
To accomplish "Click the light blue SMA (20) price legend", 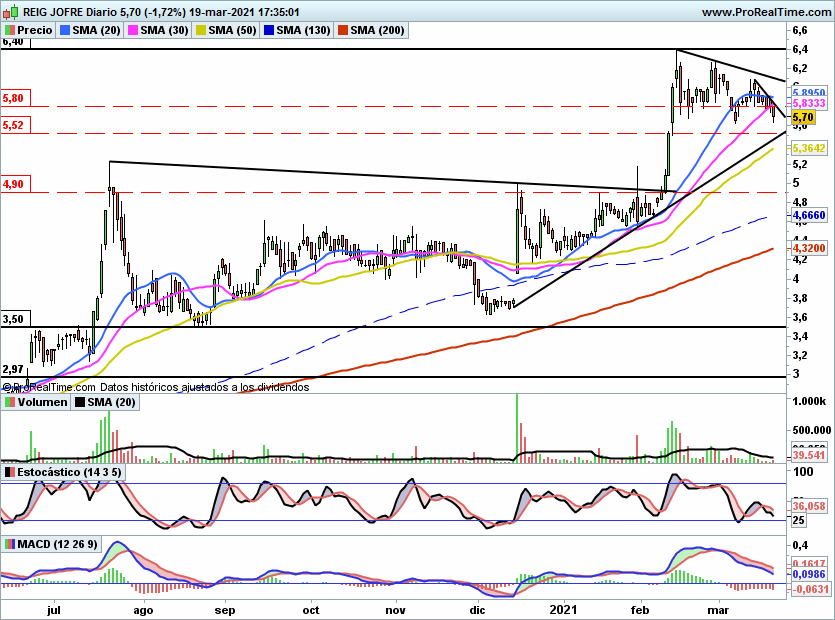I will tap(91, 30).
